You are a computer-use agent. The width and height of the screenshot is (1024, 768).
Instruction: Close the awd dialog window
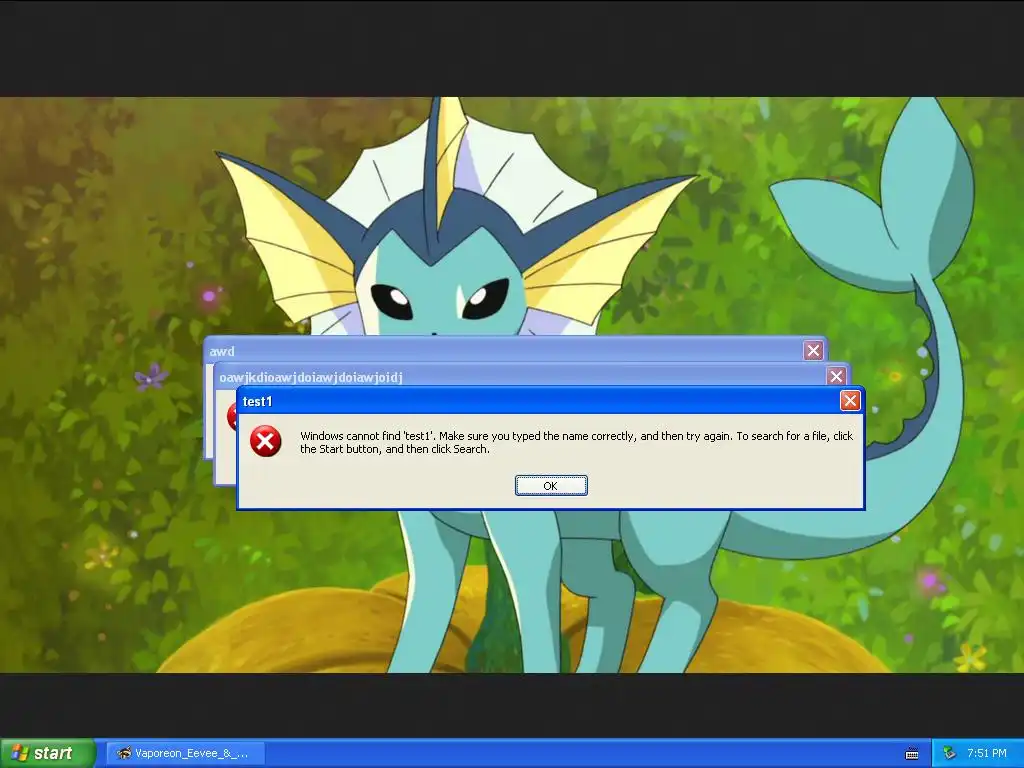(x=813, y=351)
